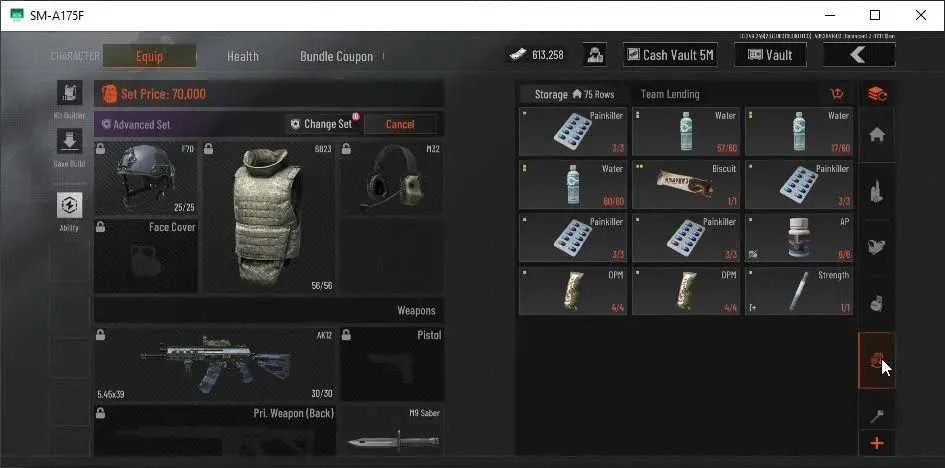
Task: Select the Water item showing 17/60
Action: (x=799, y=131)
